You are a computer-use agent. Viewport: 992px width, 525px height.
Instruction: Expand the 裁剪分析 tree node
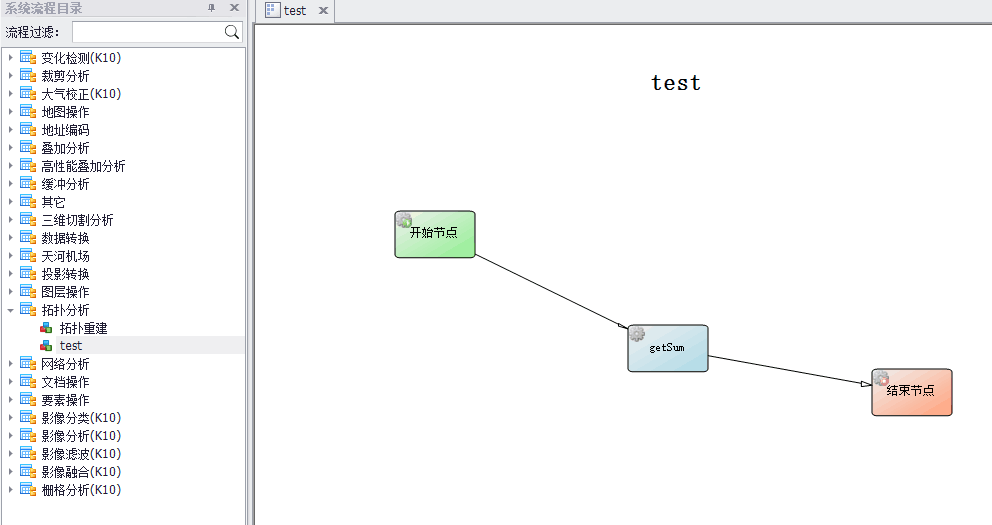[x=11, y=76]
